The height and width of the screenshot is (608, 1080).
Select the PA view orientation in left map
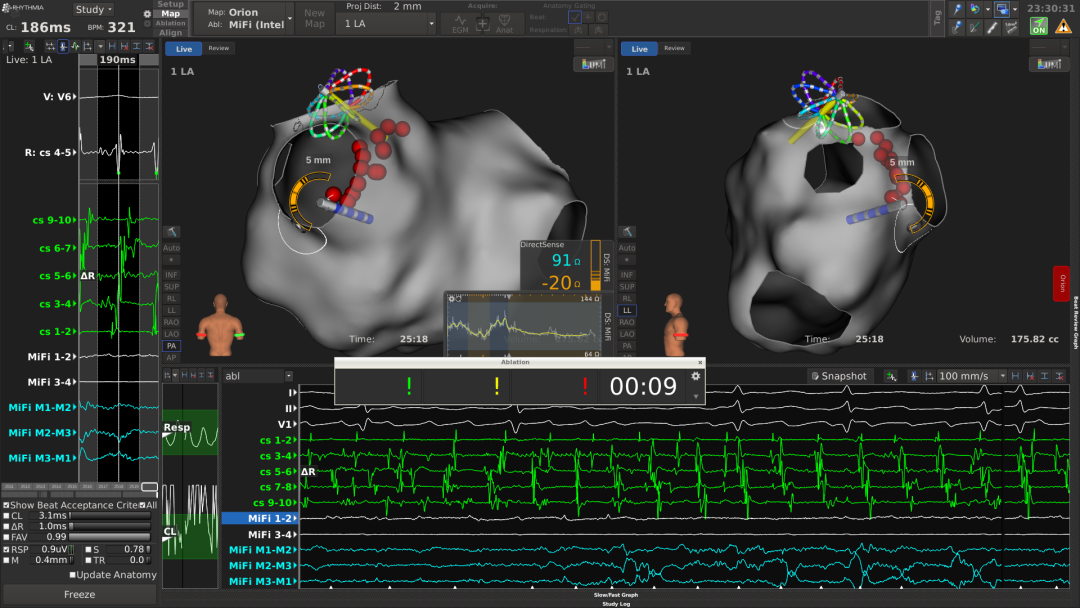171,346
